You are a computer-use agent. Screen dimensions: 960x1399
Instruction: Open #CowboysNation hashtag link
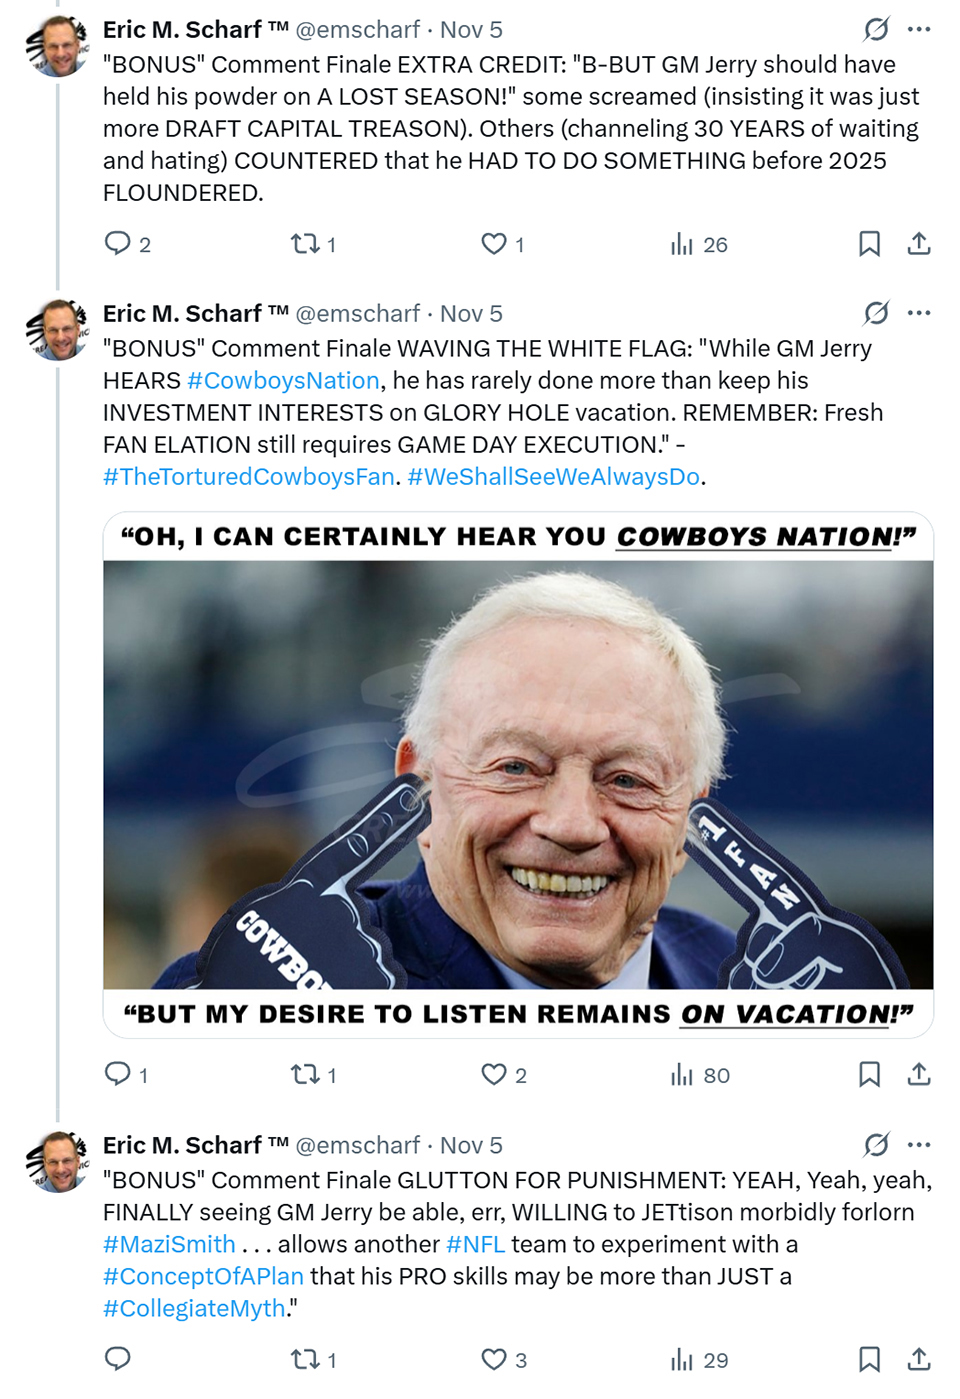(x=283, y=381)
